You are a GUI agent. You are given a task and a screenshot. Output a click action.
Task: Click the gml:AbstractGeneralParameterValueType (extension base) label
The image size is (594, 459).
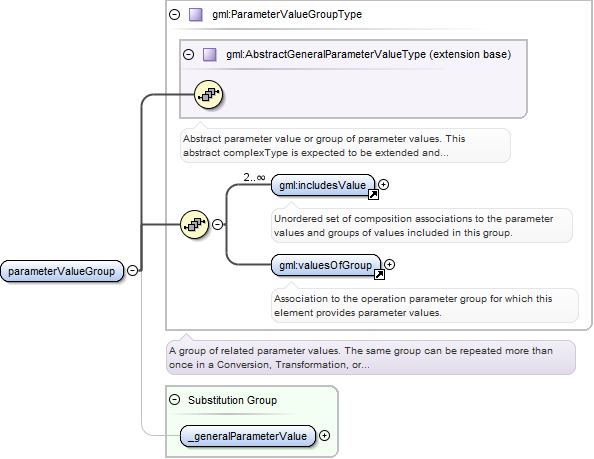coord(369,55)
